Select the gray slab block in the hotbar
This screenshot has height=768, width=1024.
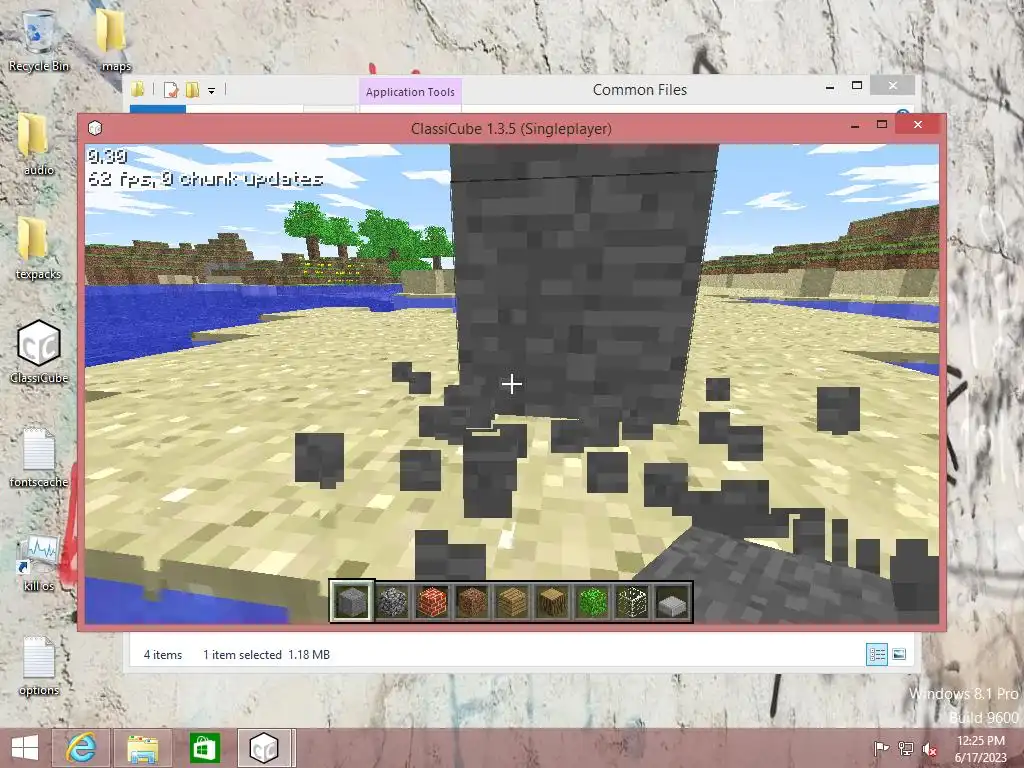point(673,601)
